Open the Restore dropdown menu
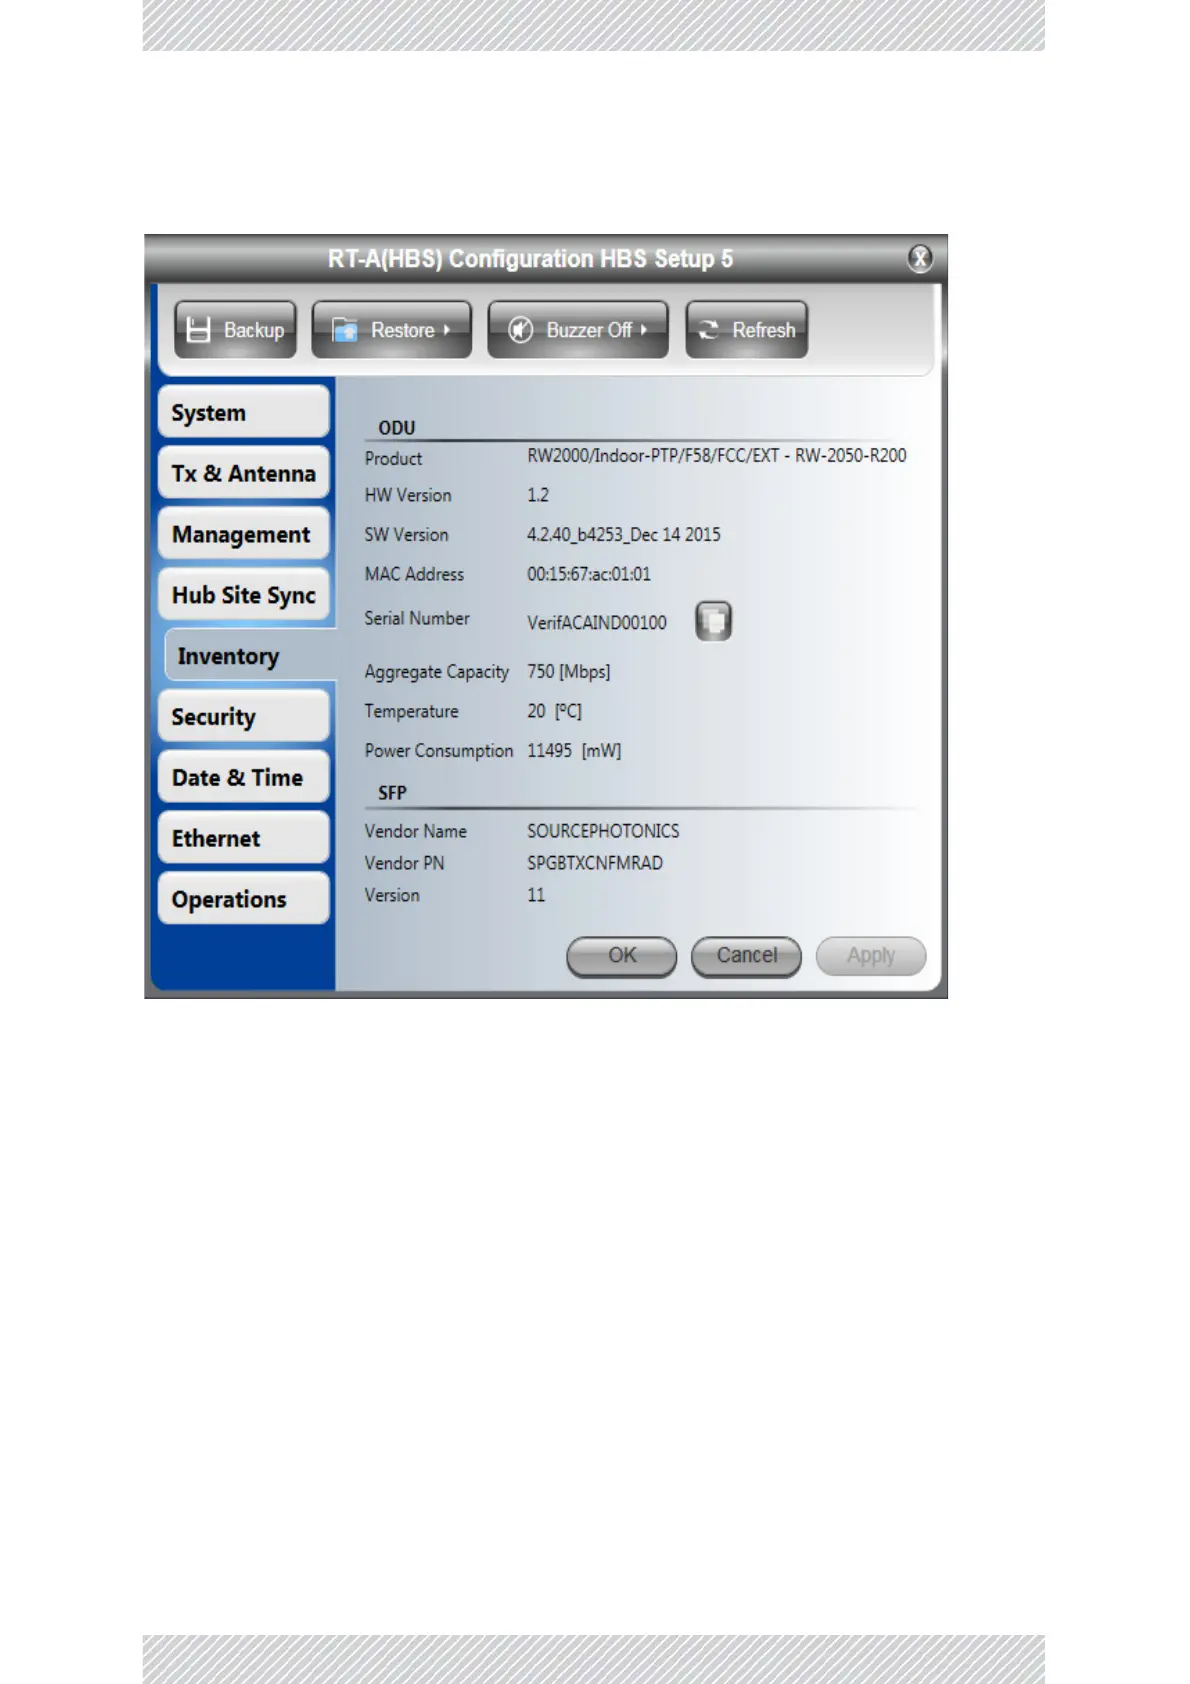This screenshot has width=1190, height=1684. (391, 330)
